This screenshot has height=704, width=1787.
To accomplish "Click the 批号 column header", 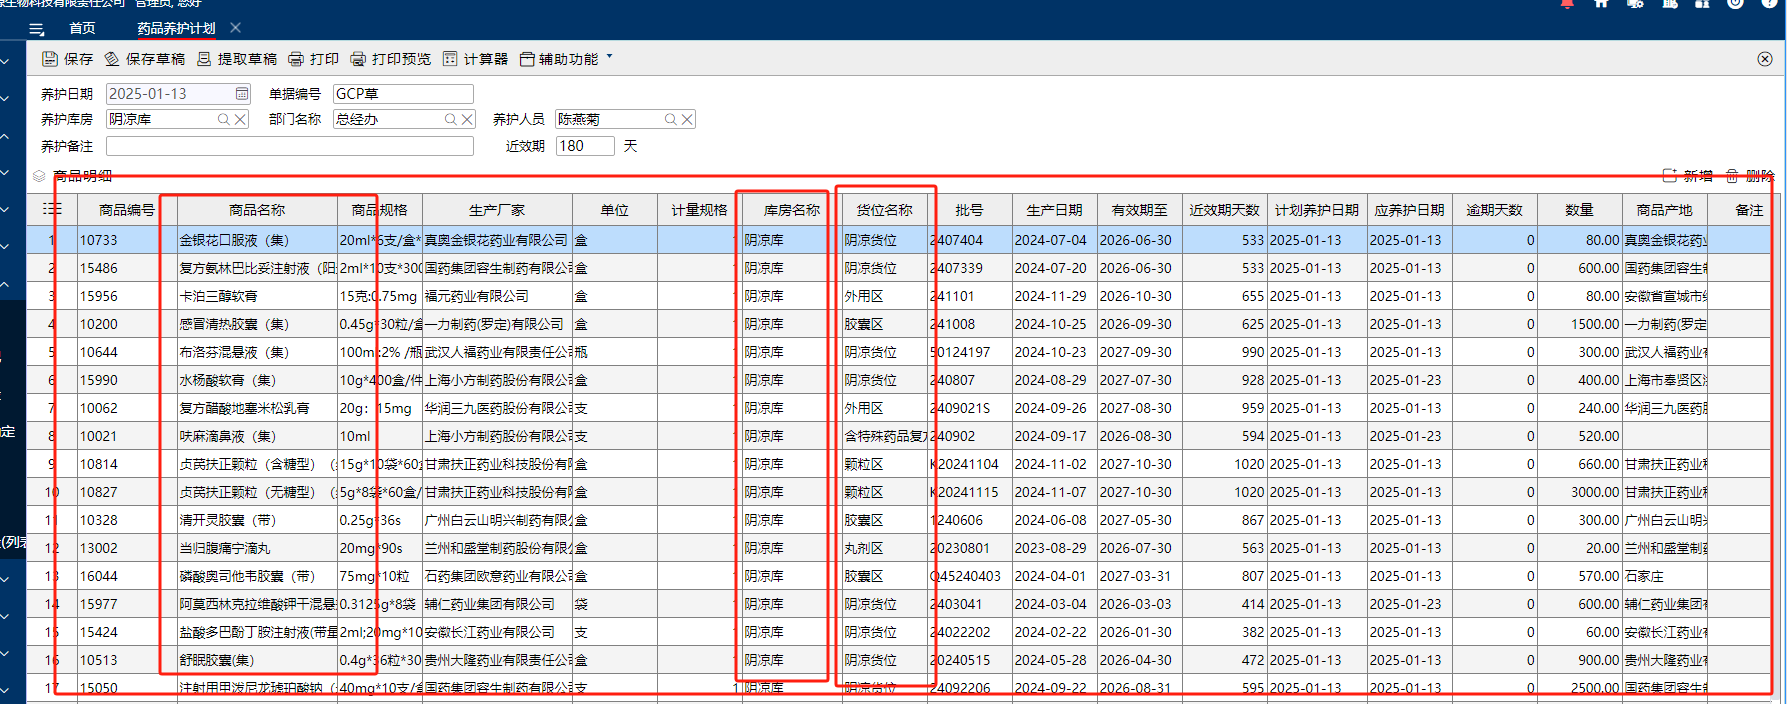I will [969, 210].
